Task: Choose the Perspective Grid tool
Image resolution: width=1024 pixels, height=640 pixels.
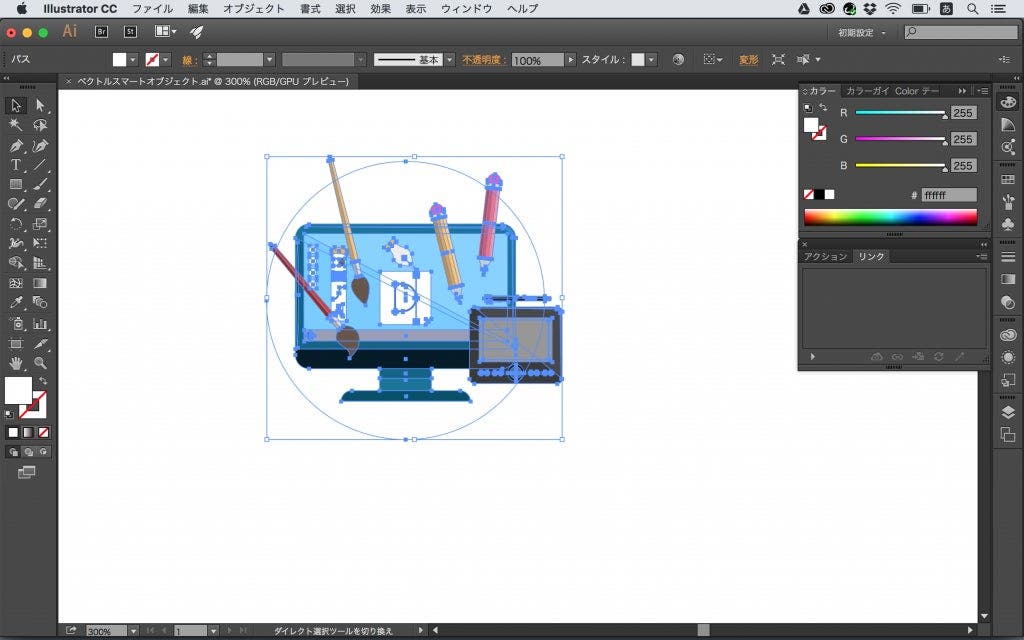Action: pos(40,263)
